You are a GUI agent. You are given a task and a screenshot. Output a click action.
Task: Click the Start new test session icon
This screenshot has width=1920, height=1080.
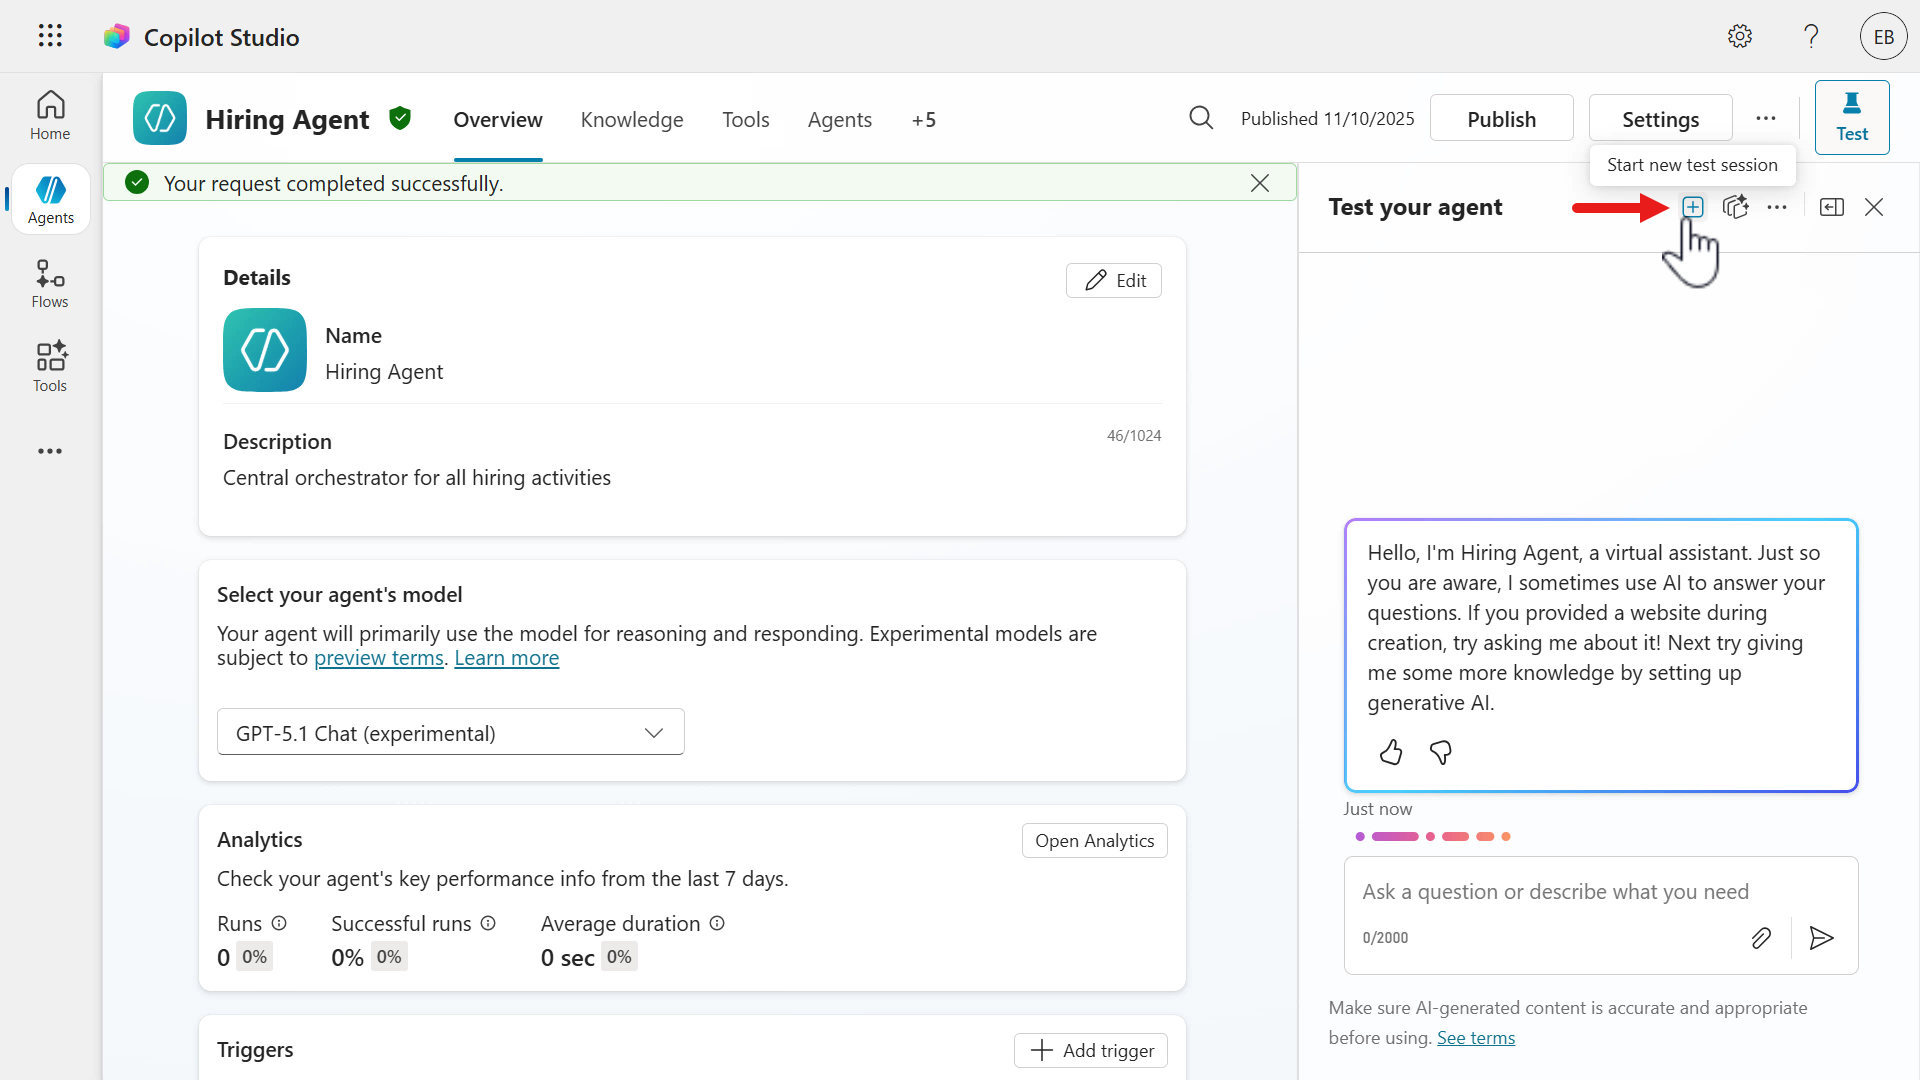coord(1692,207)
